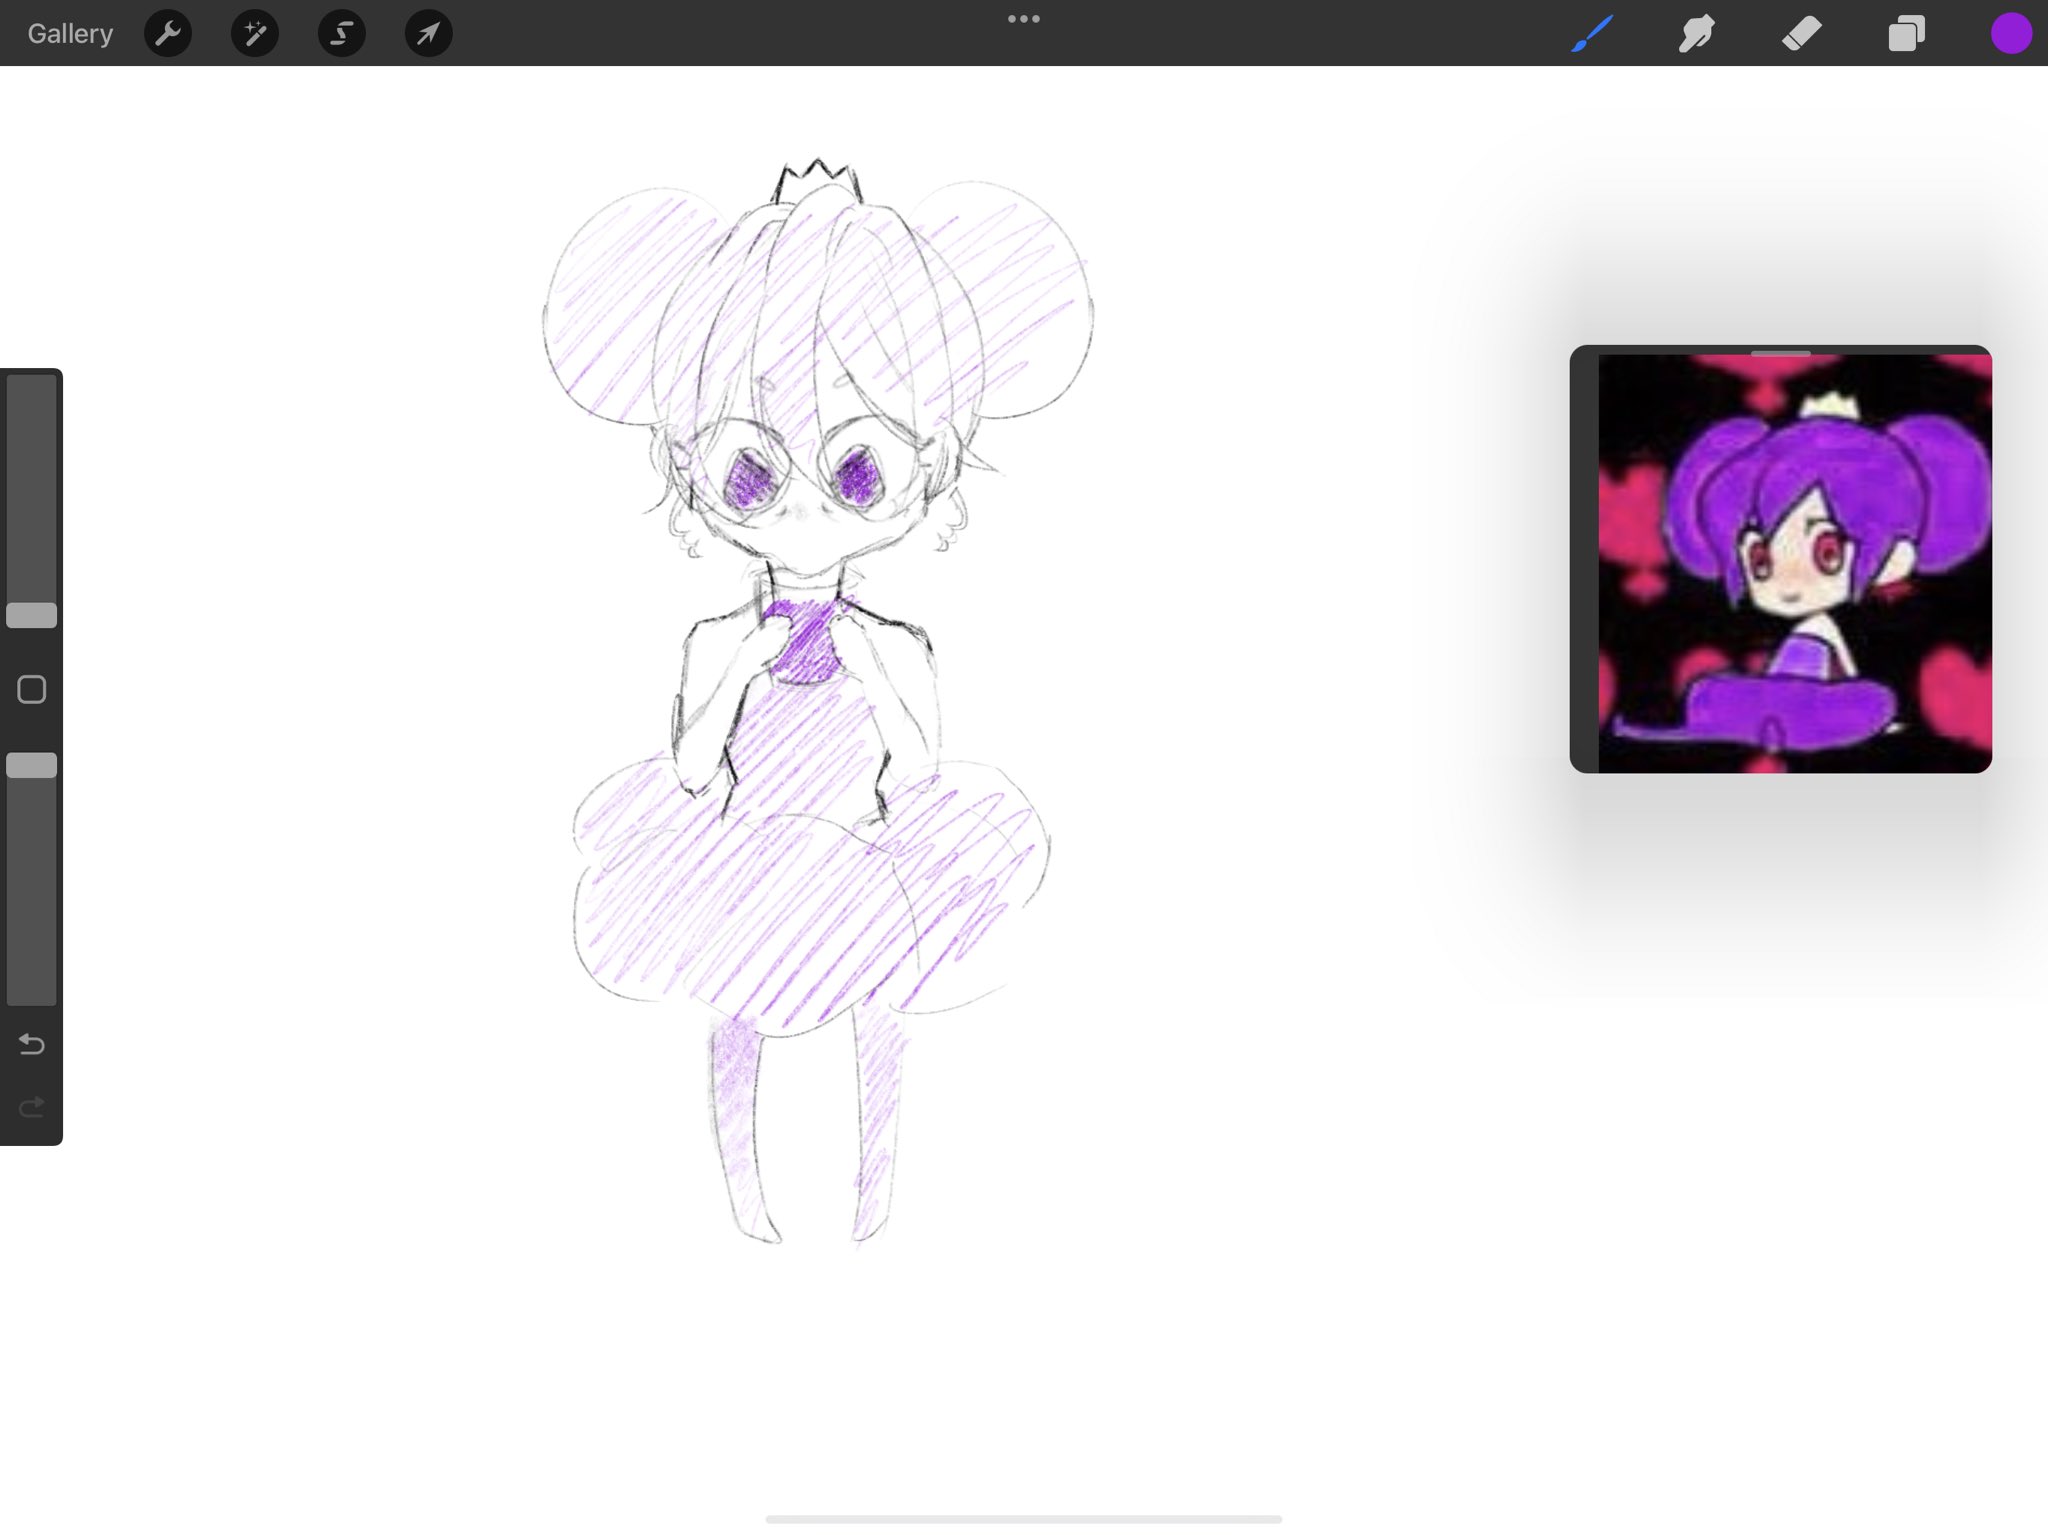Activate the Transform arrow tool
This screenshot has height=1535, width=2048.
pos(428,34)
